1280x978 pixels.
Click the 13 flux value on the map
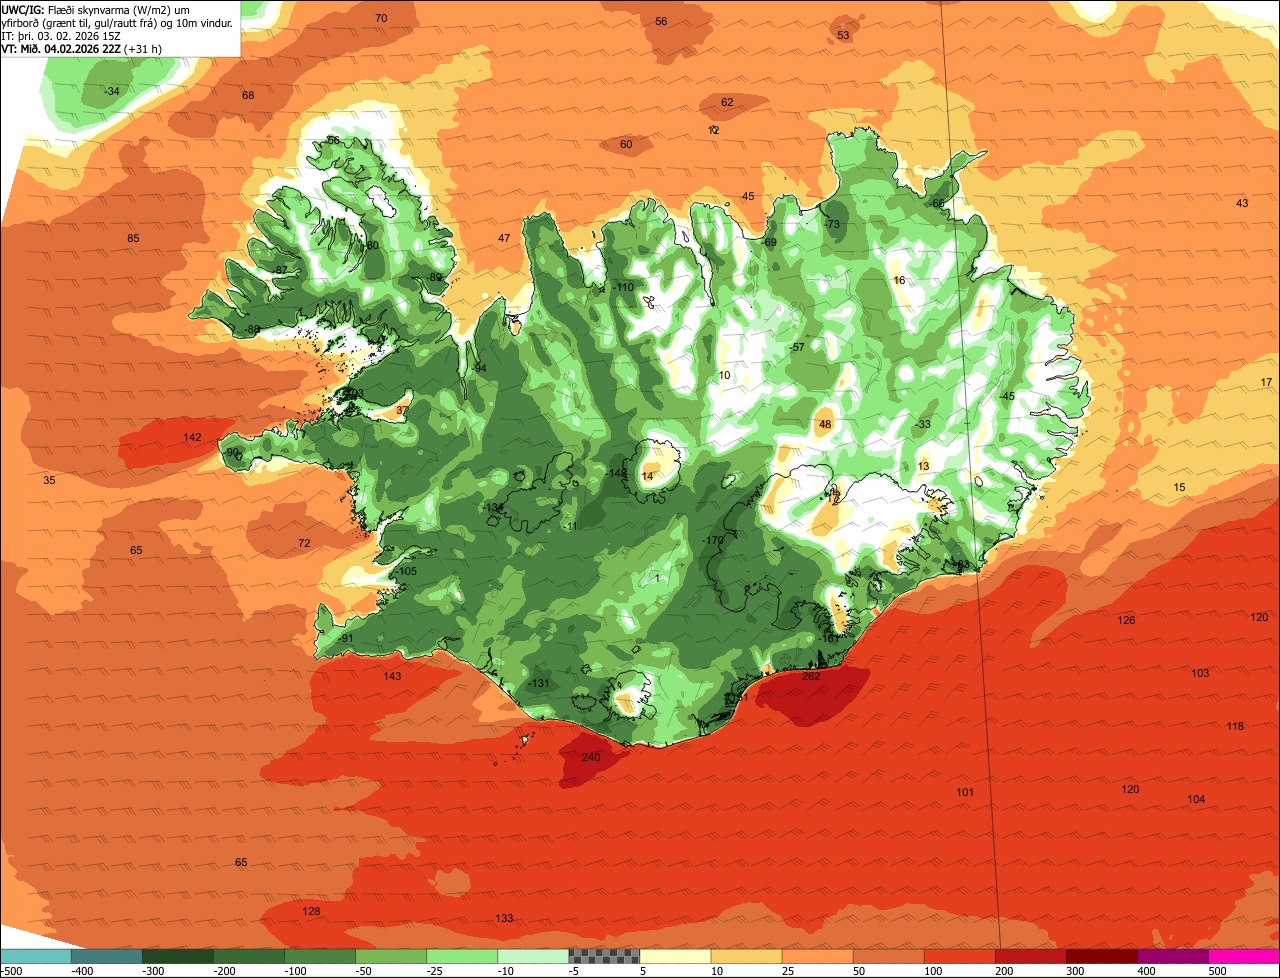point(923,467)
